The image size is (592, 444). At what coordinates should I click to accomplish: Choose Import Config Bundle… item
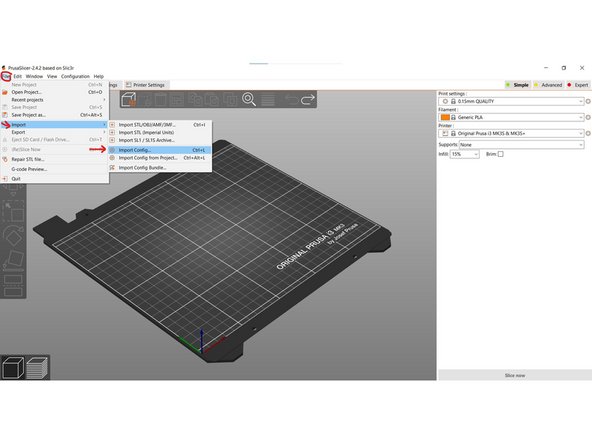(160, 168)
